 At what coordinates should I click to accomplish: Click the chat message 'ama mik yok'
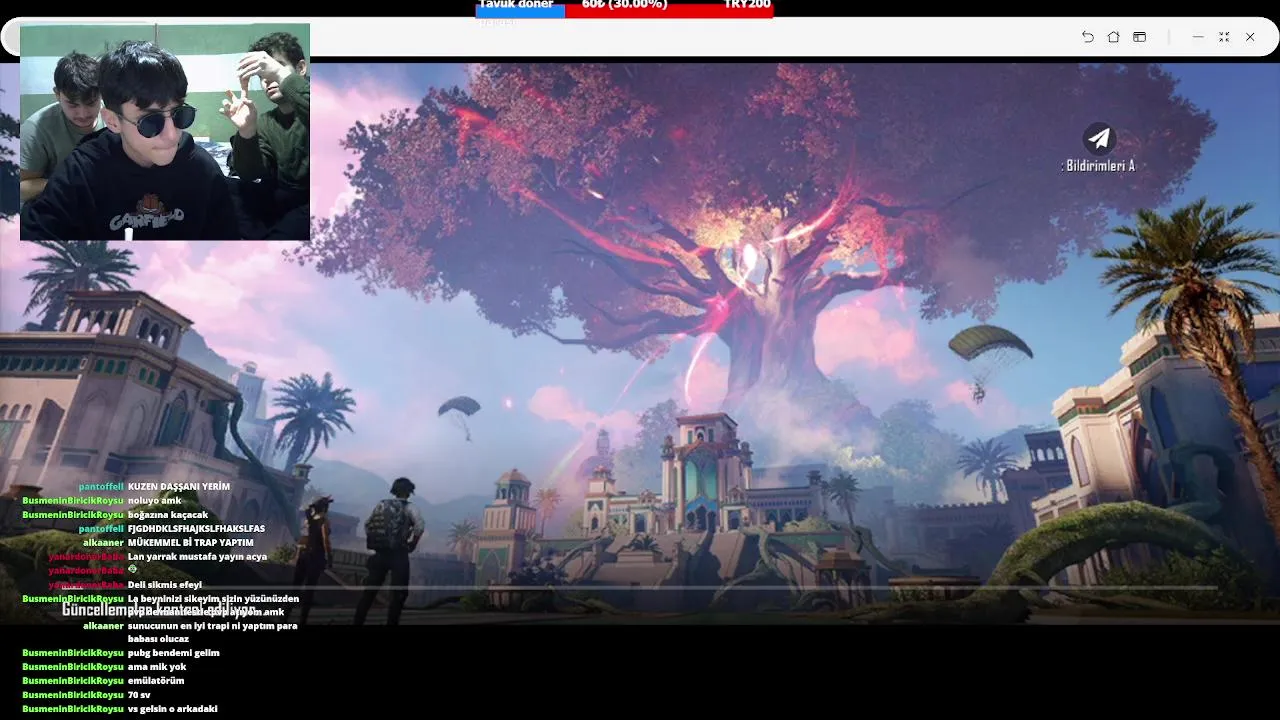[x=157, y=667]
